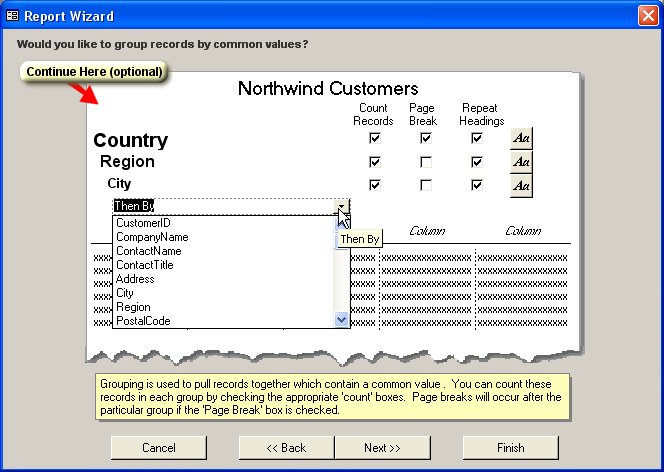Image resolution: width=664 pixels, height=472 pixels.
Task: Select the Country group heading
Action: click(x=130, y=140)
